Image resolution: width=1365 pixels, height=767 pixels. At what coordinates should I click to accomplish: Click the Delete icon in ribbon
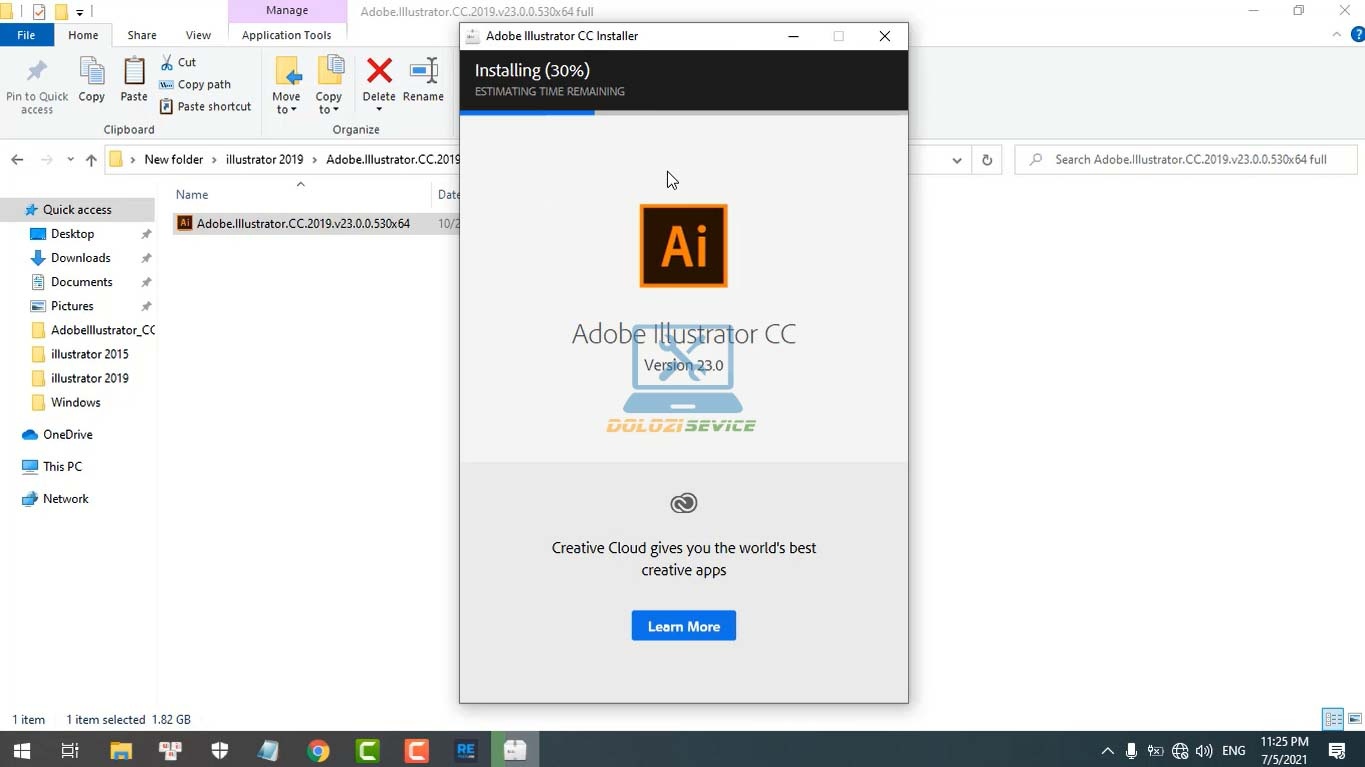[379, 80]
